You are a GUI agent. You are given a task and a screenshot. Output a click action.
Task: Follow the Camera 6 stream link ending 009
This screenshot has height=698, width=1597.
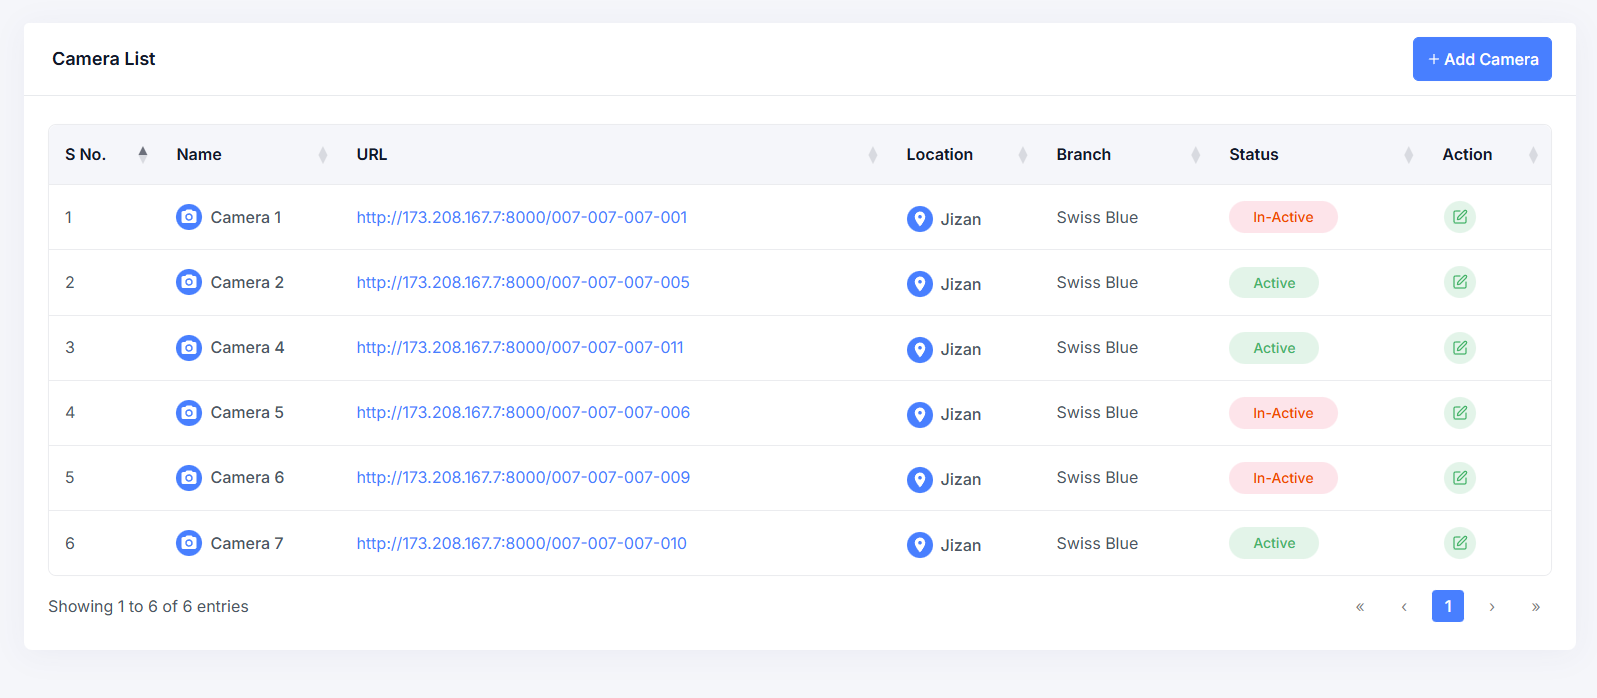pos(523,477)
